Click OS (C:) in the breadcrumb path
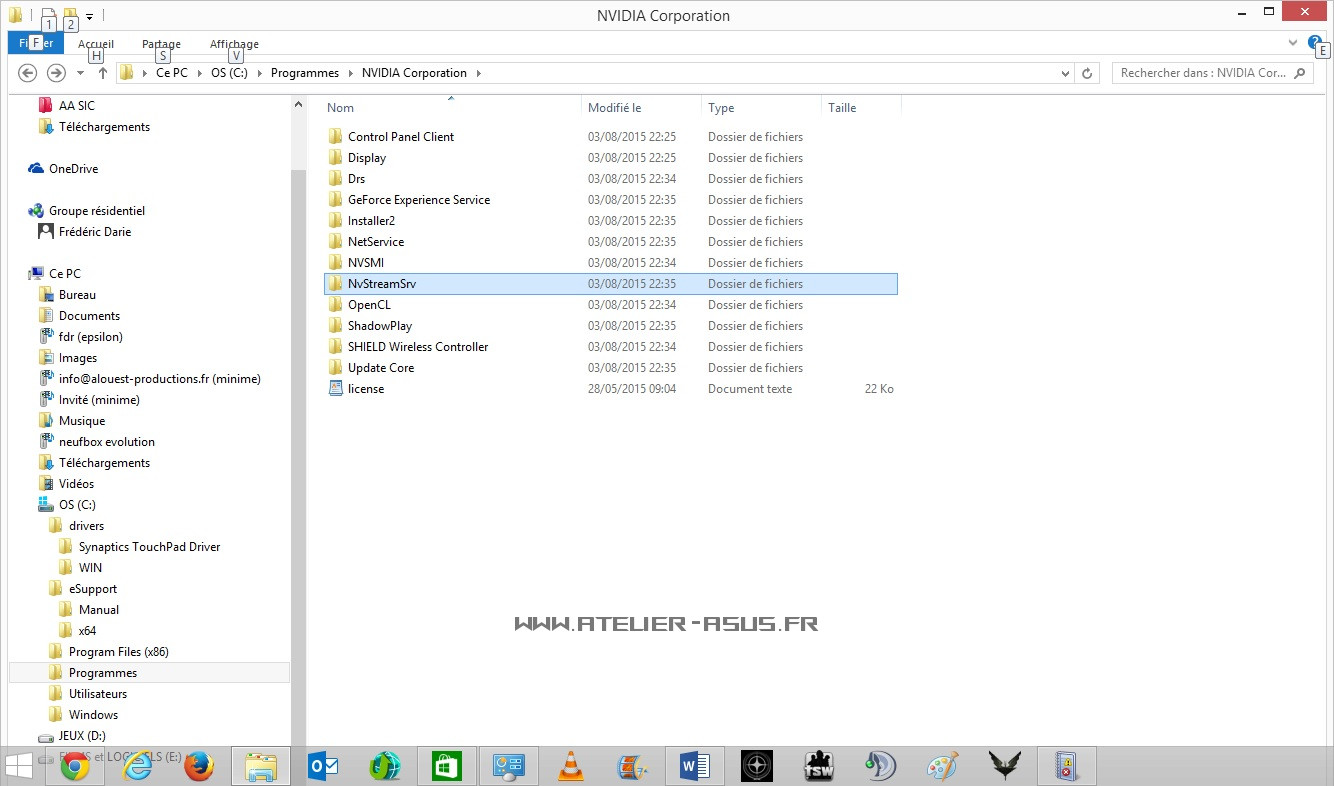The height and width of the screenshot is (786, 1334). point(229,73)
